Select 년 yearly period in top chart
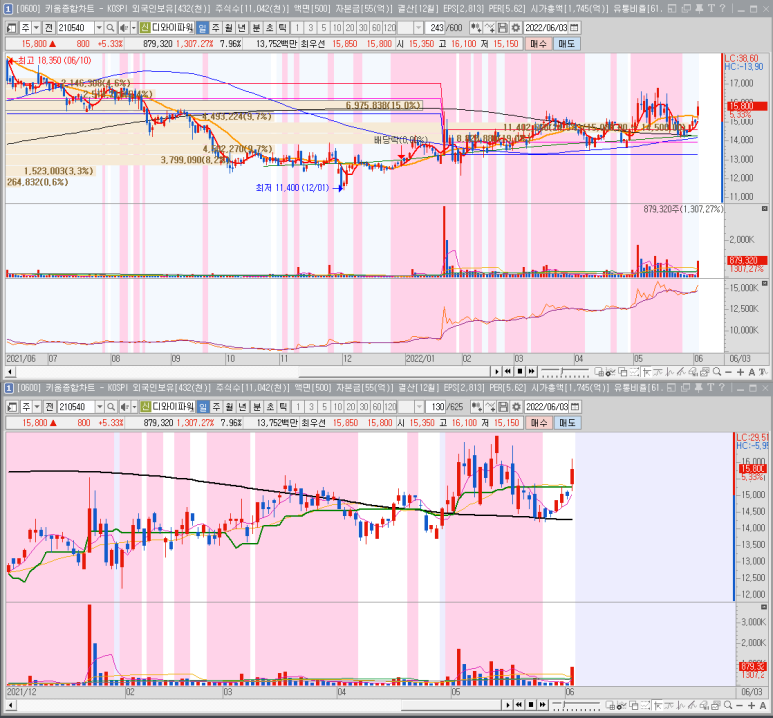This screenshot has width=773, height=718. point(242,28)
